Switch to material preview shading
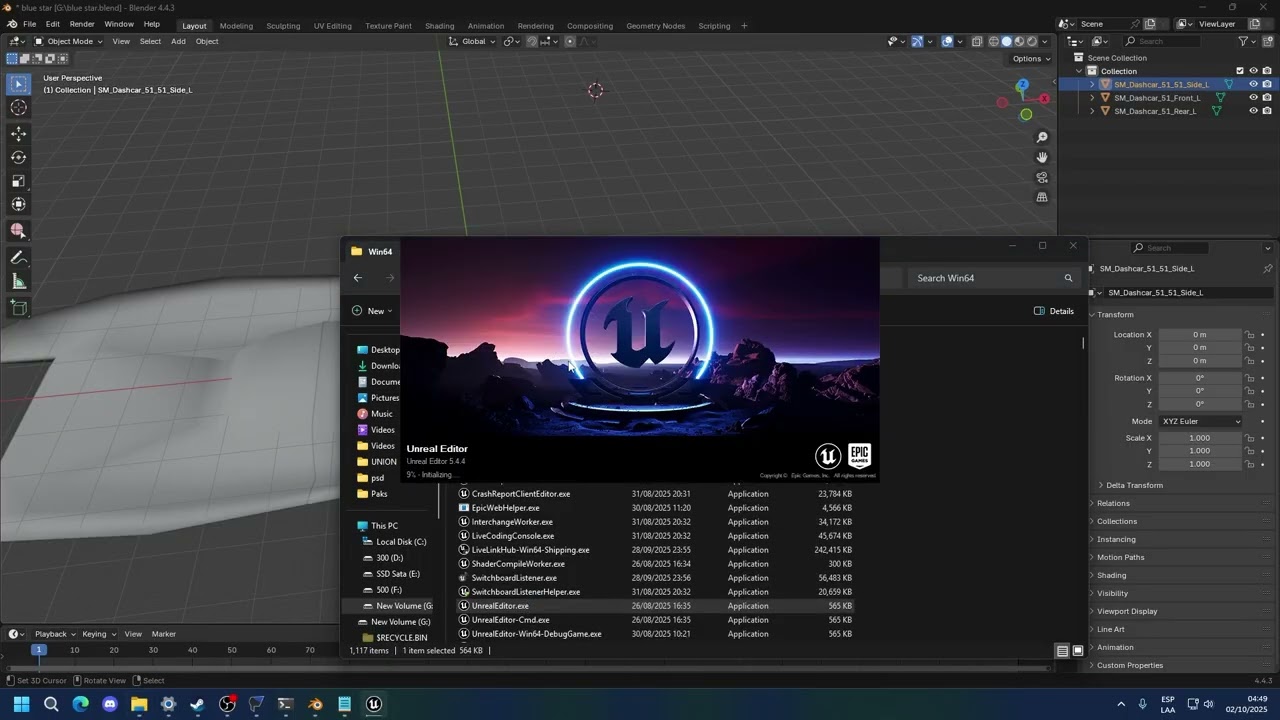The image size is (1280, 720). point(1020,41)
